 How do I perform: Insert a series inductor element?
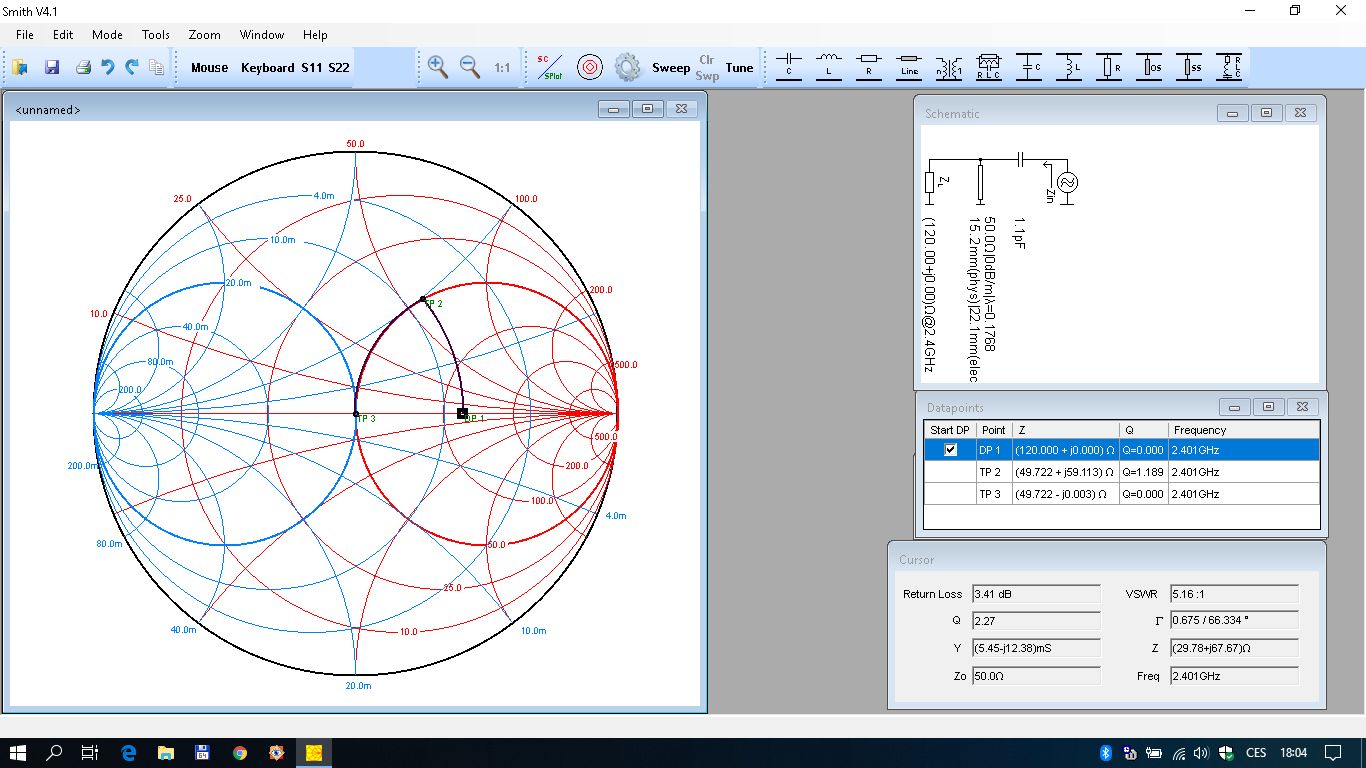coord(828,67)
